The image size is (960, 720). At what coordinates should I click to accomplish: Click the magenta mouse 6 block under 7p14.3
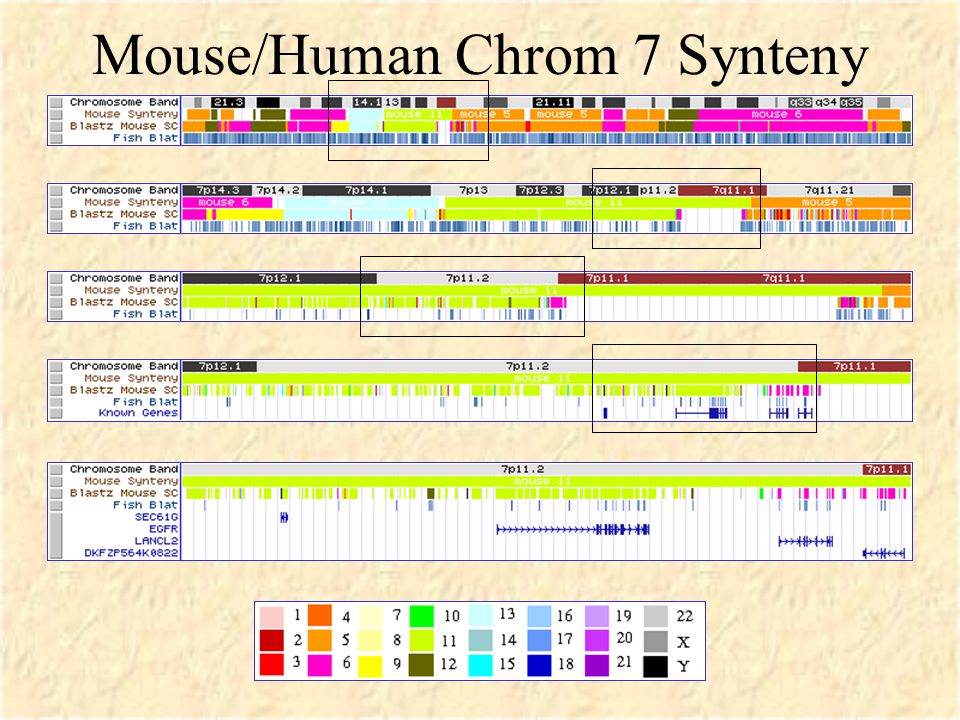coord(227,202)
